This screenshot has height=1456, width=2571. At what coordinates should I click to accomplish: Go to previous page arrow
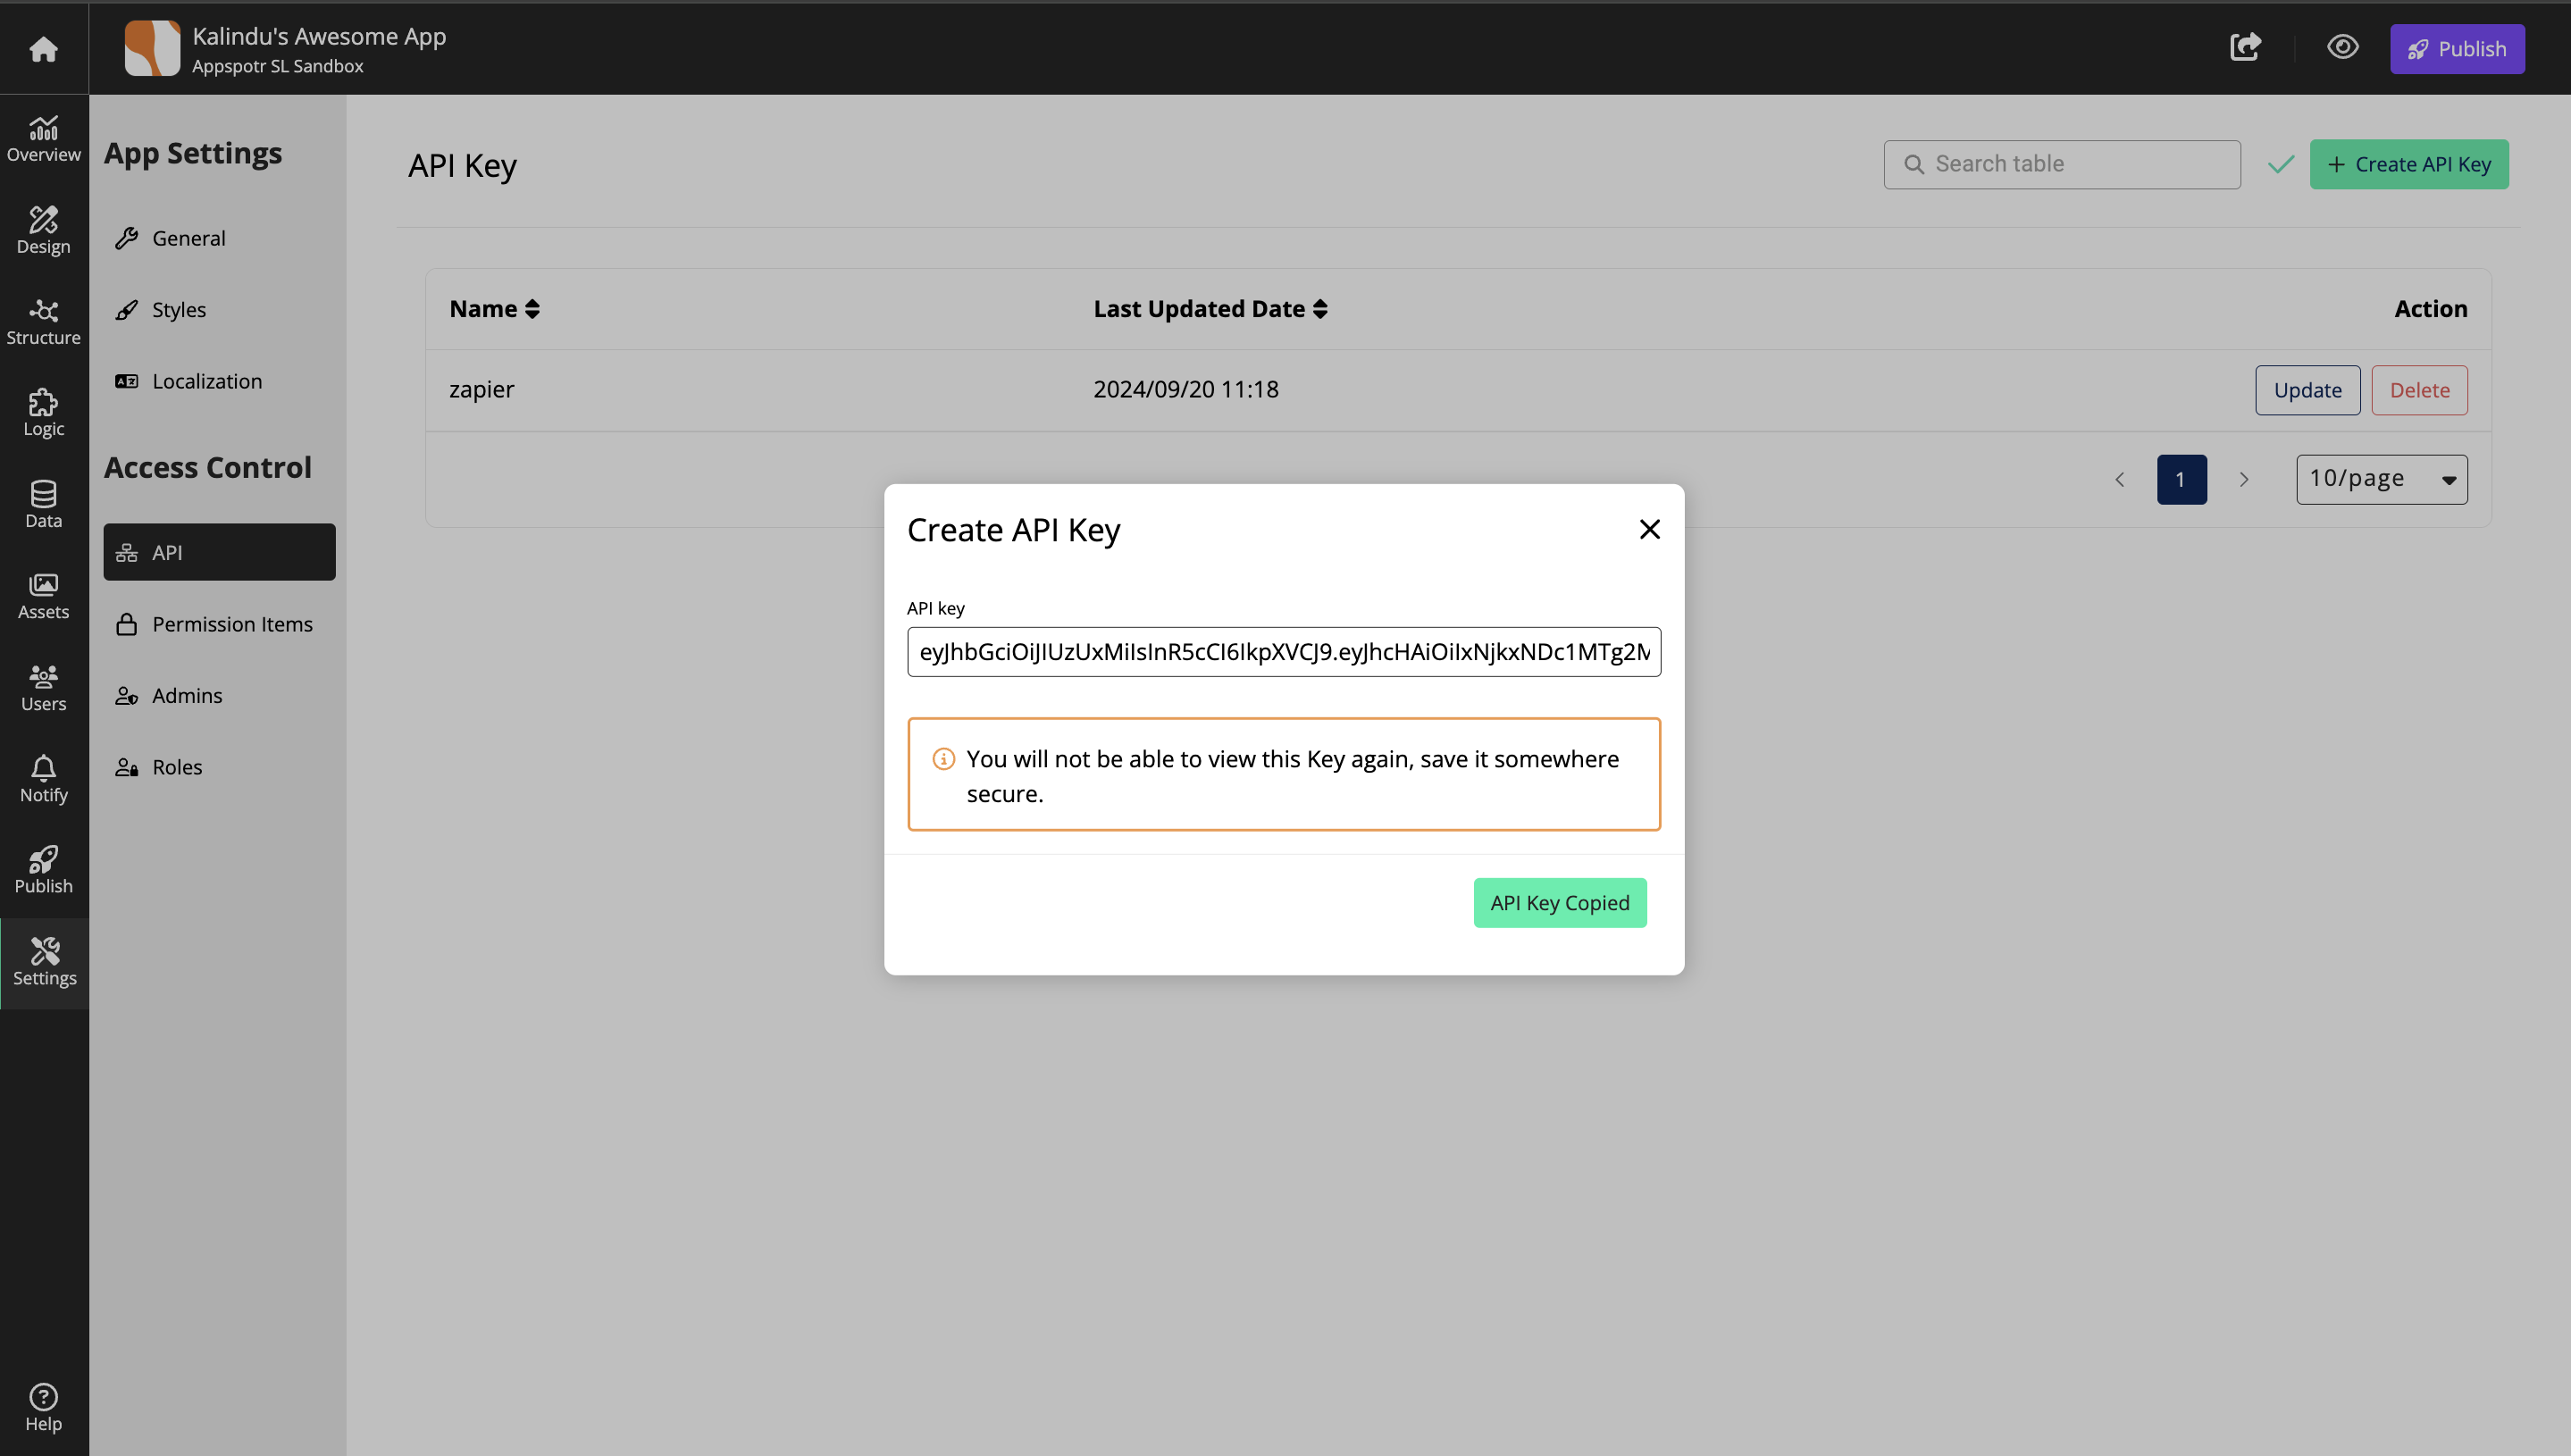[2119, 480]
